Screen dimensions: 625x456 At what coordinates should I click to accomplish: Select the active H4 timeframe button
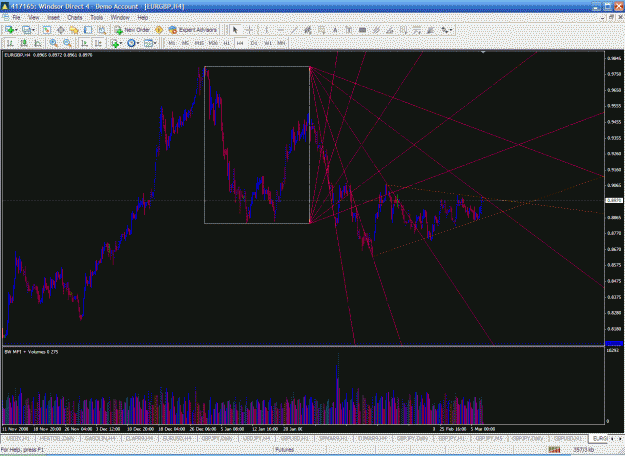240,43
